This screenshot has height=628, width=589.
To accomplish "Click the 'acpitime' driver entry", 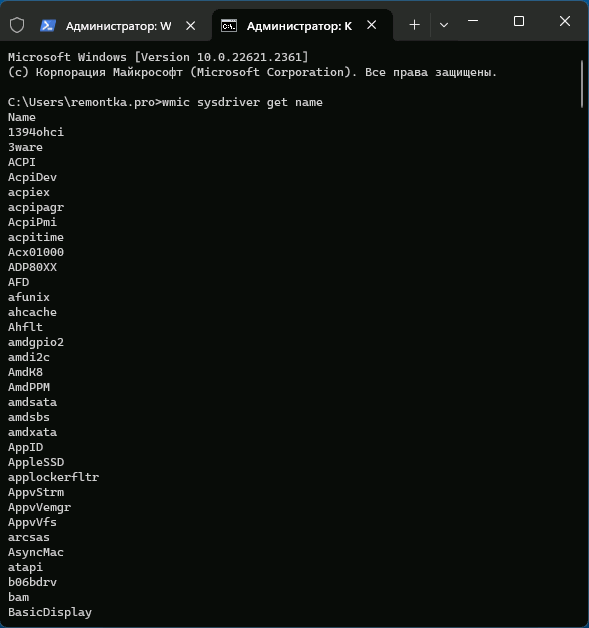I will [x=36, y=237].
